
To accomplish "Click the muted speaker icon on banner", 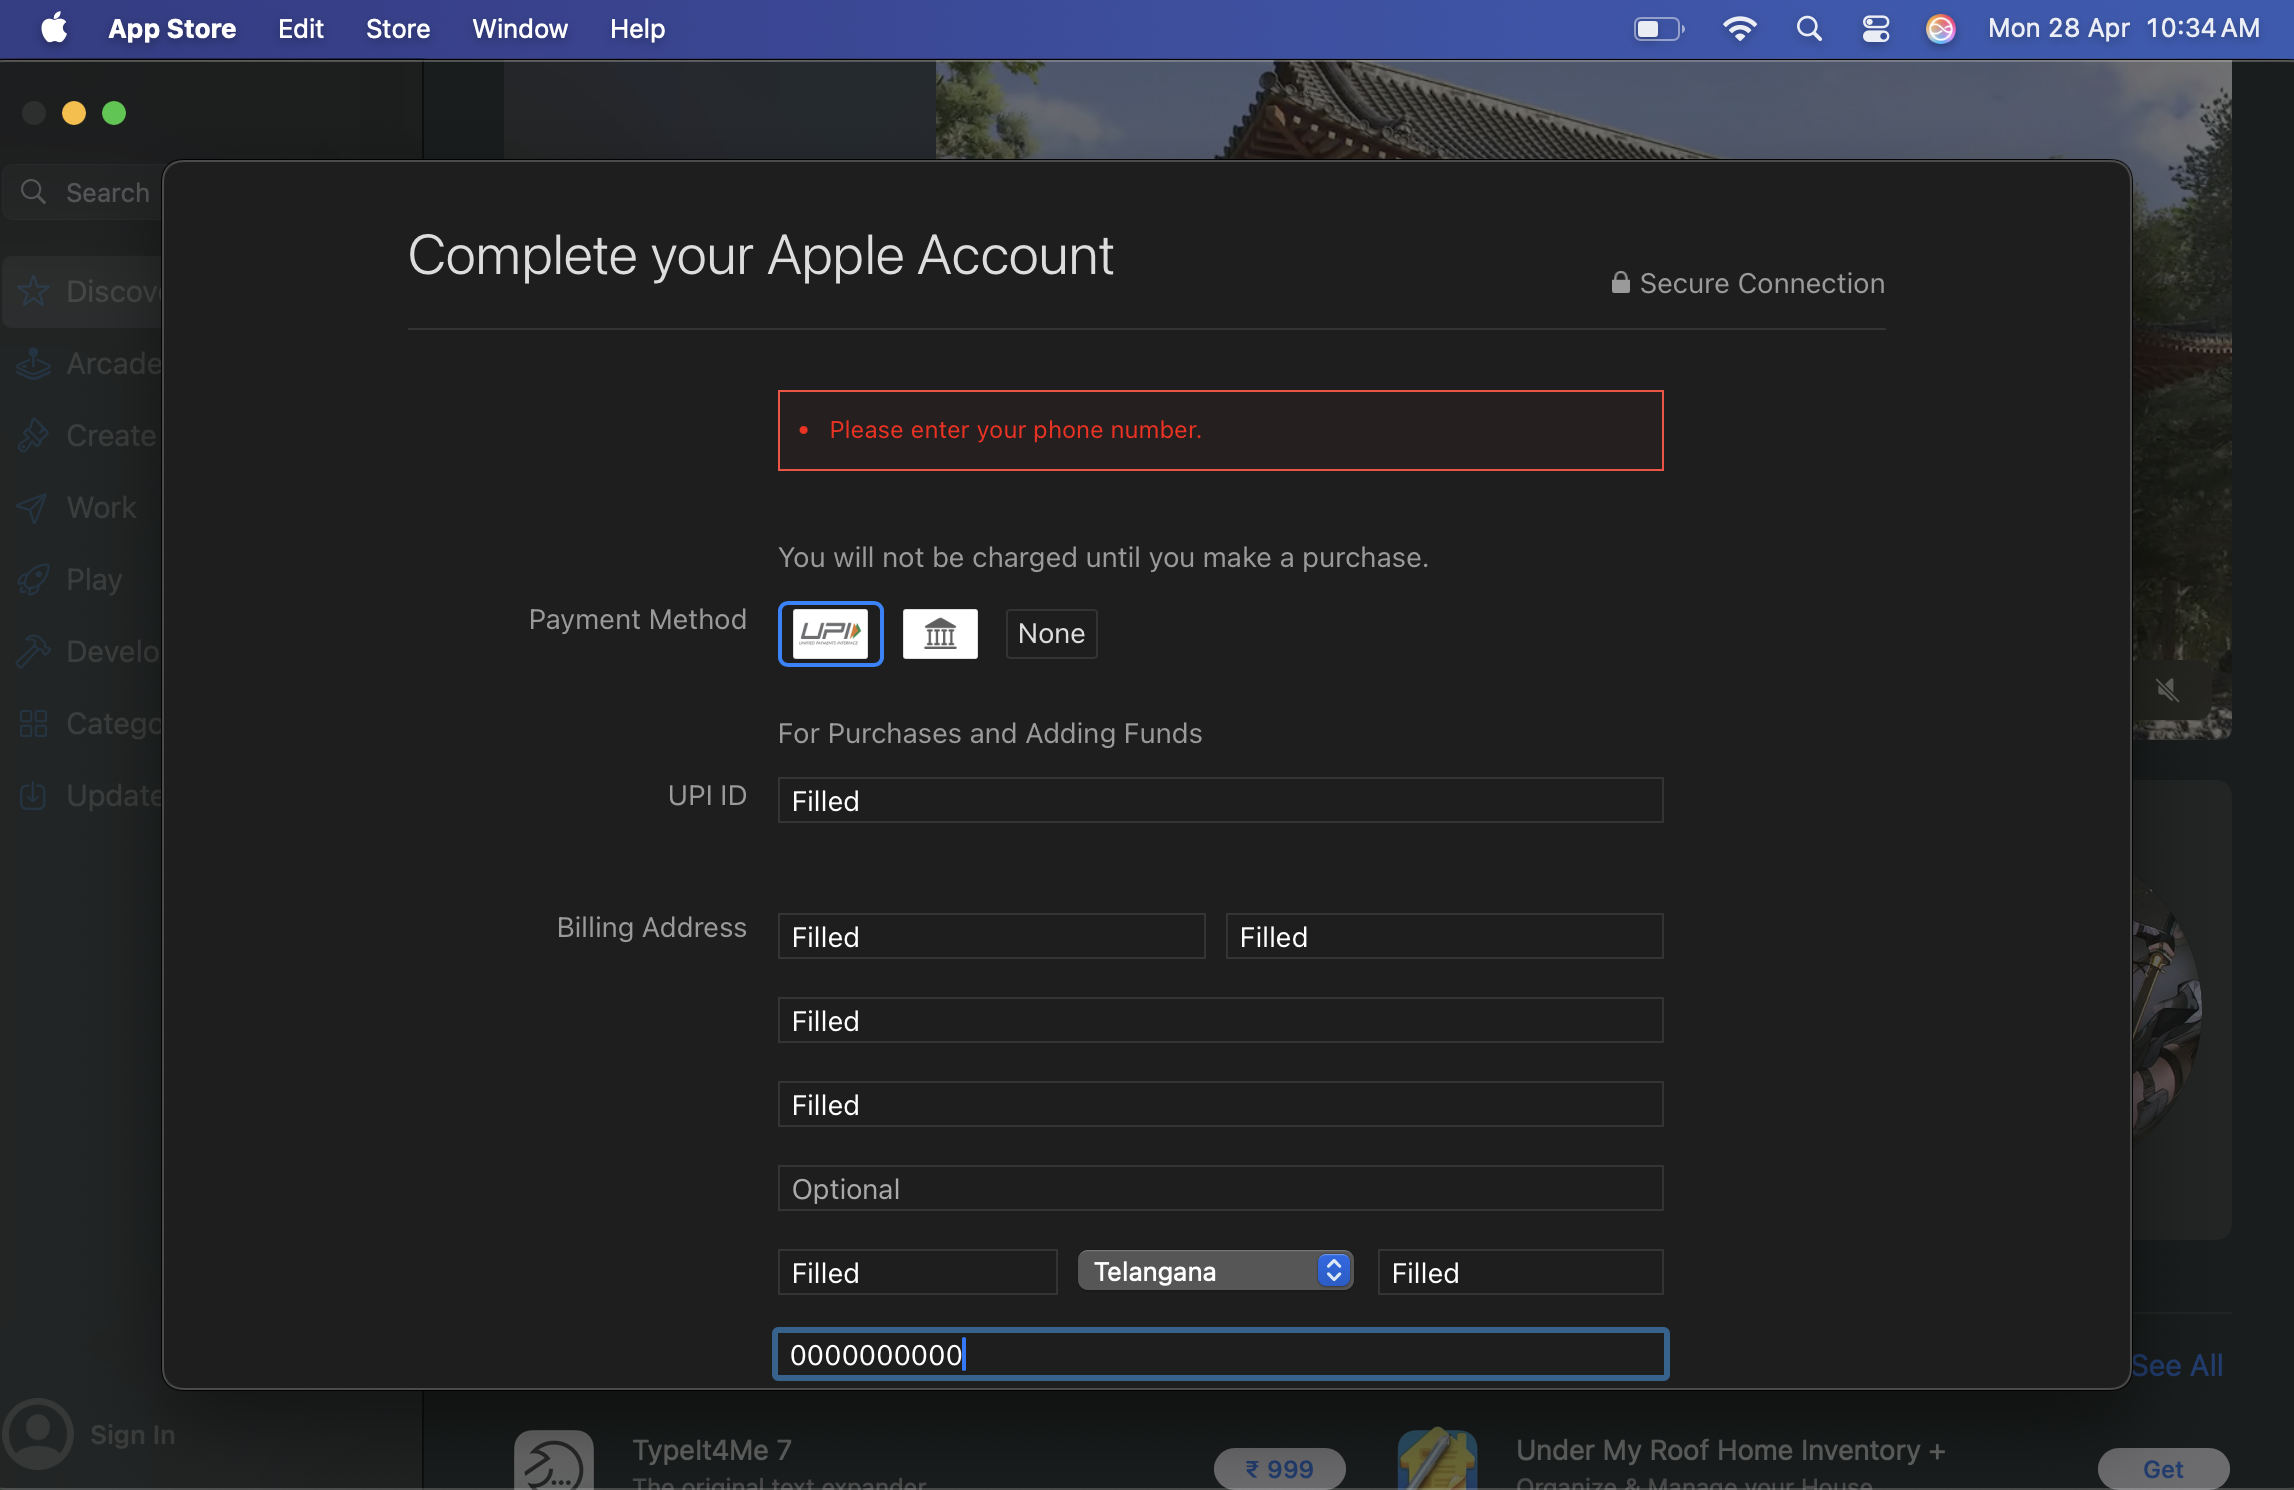I will [x=2166, y=689].
